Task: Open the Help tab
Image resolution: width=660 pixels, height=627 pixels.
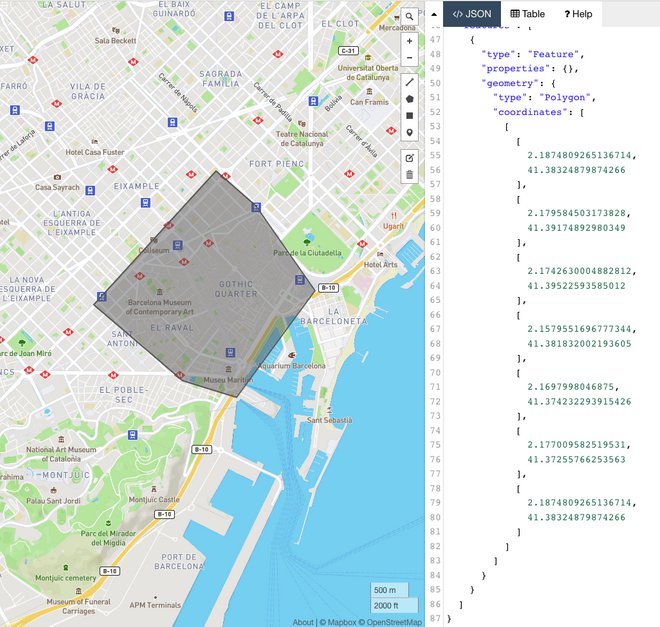Action: (578, 14)
